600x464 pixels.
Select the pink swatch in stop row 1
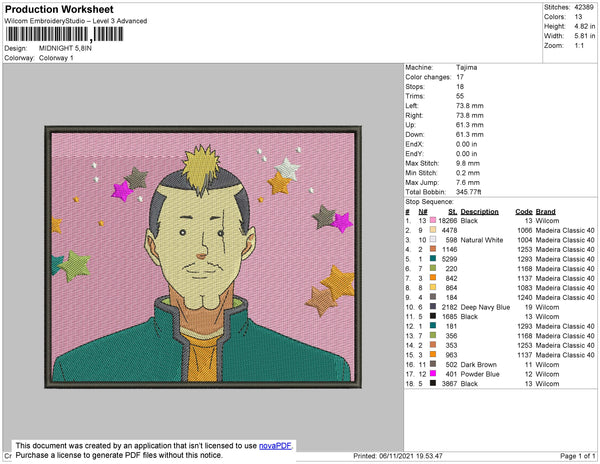pyautogui.click(x=433, y=221)
